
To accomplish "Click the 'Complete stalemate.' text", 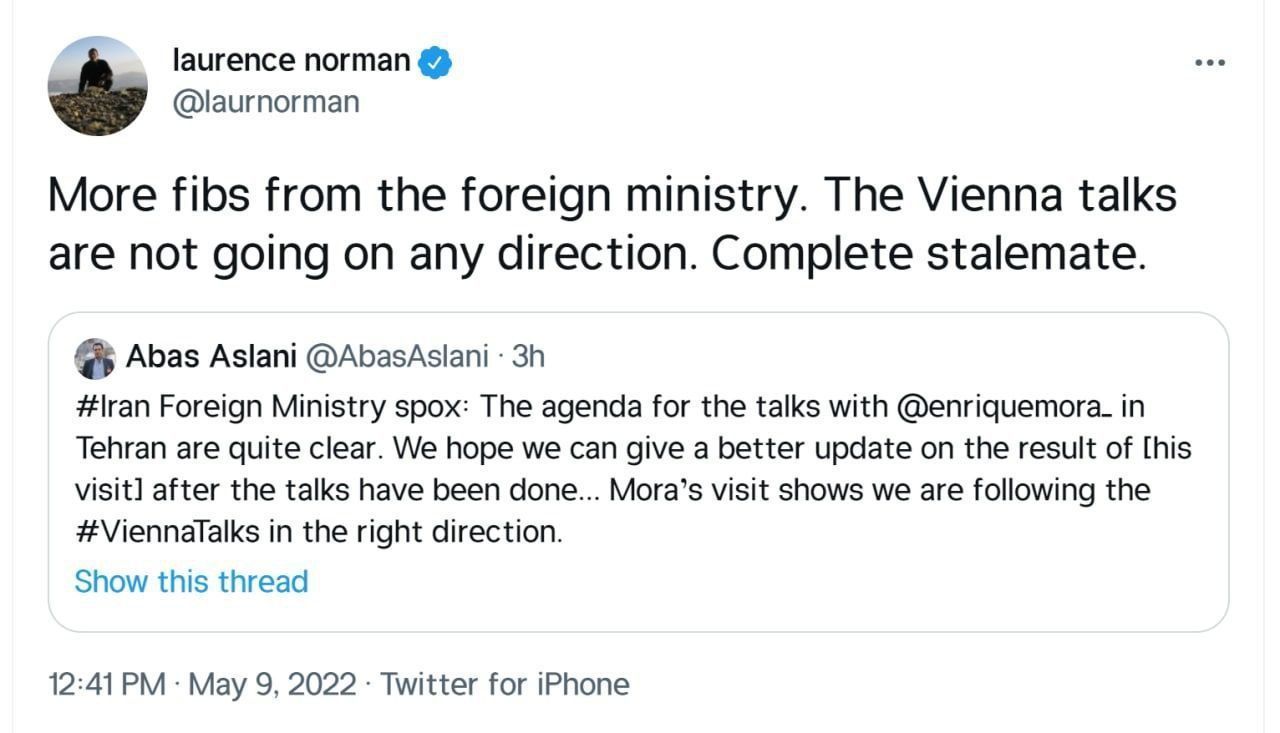I will (927, 255).
